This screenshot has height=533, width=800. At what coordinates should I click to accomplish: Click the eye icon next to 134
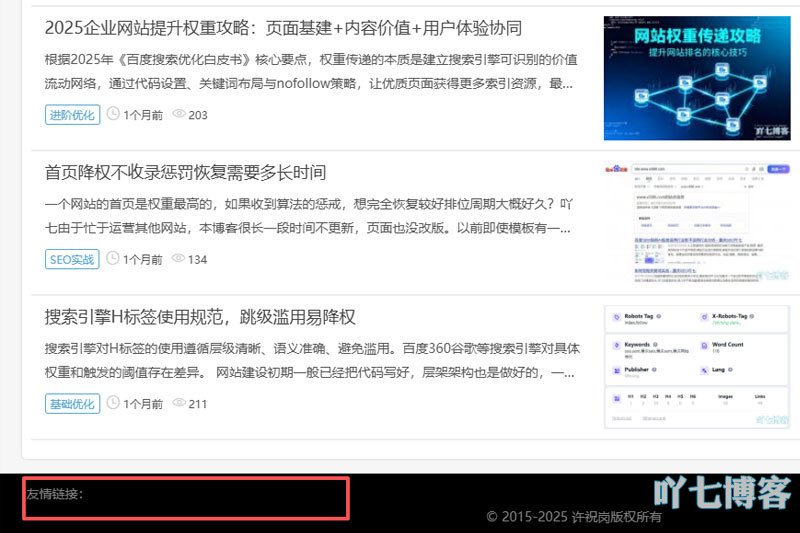[179, 258]
